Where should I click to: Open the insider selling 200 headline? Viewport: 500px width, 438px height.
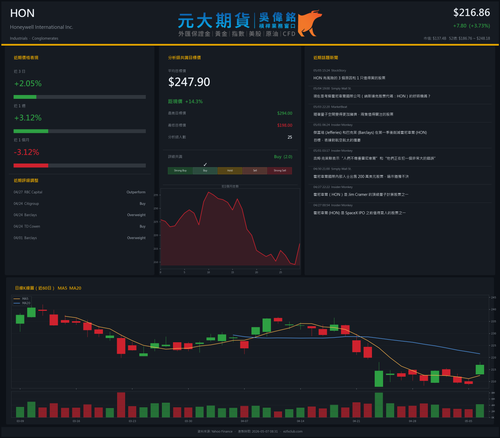coord(361,176)
